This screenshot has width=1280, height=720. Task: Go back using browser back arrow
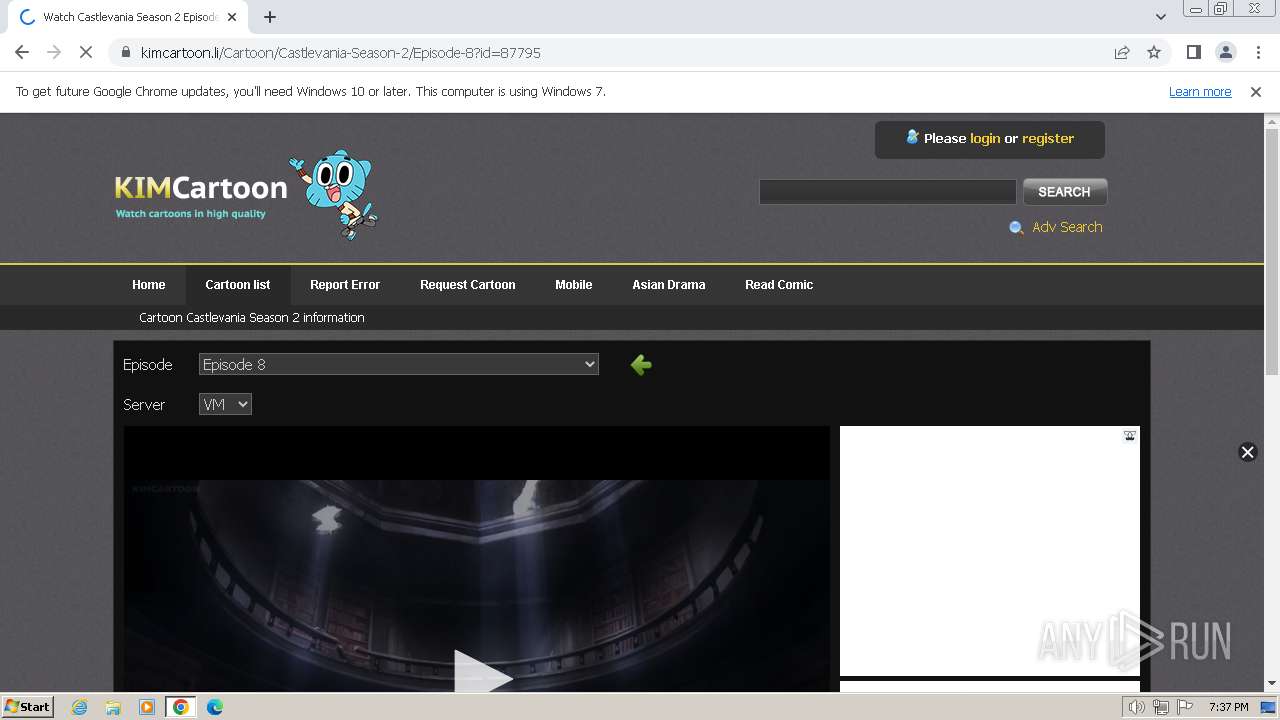pyautogui.click(x=22, y=52)
